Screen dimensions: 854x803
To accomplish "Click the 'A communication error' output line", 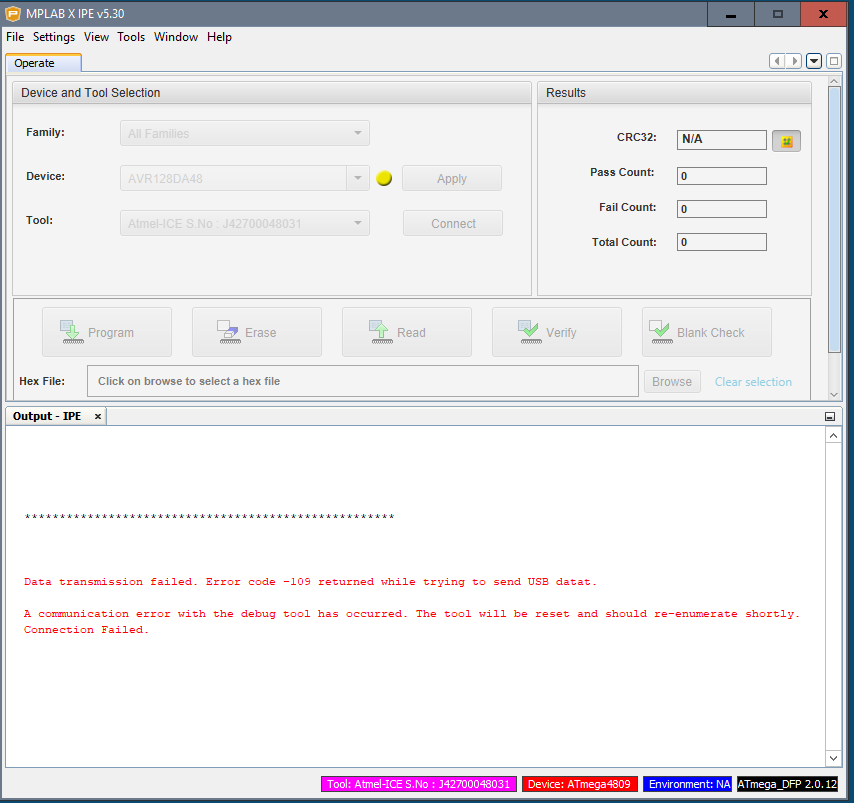I will (x=412, y=614).
